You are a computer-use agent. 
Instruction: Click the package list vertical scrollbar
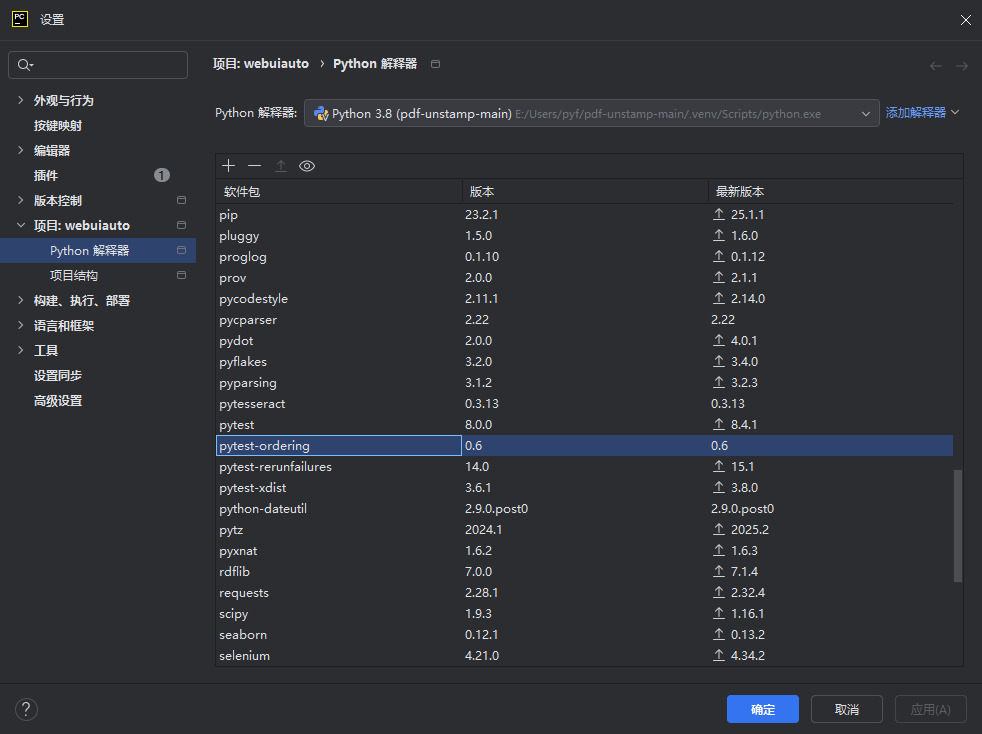coord(958,526)
